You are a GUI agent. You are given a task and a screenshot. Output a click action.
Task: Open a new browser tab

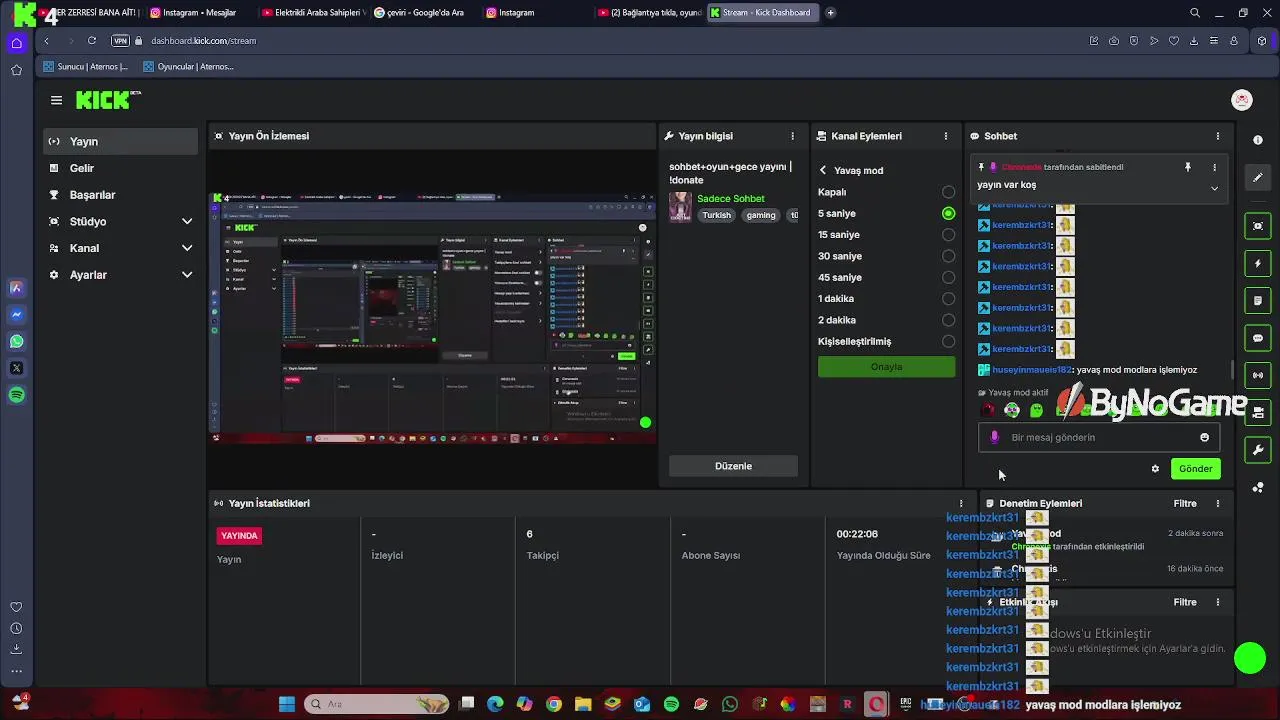pyautogui.click(x=830, y=13)
